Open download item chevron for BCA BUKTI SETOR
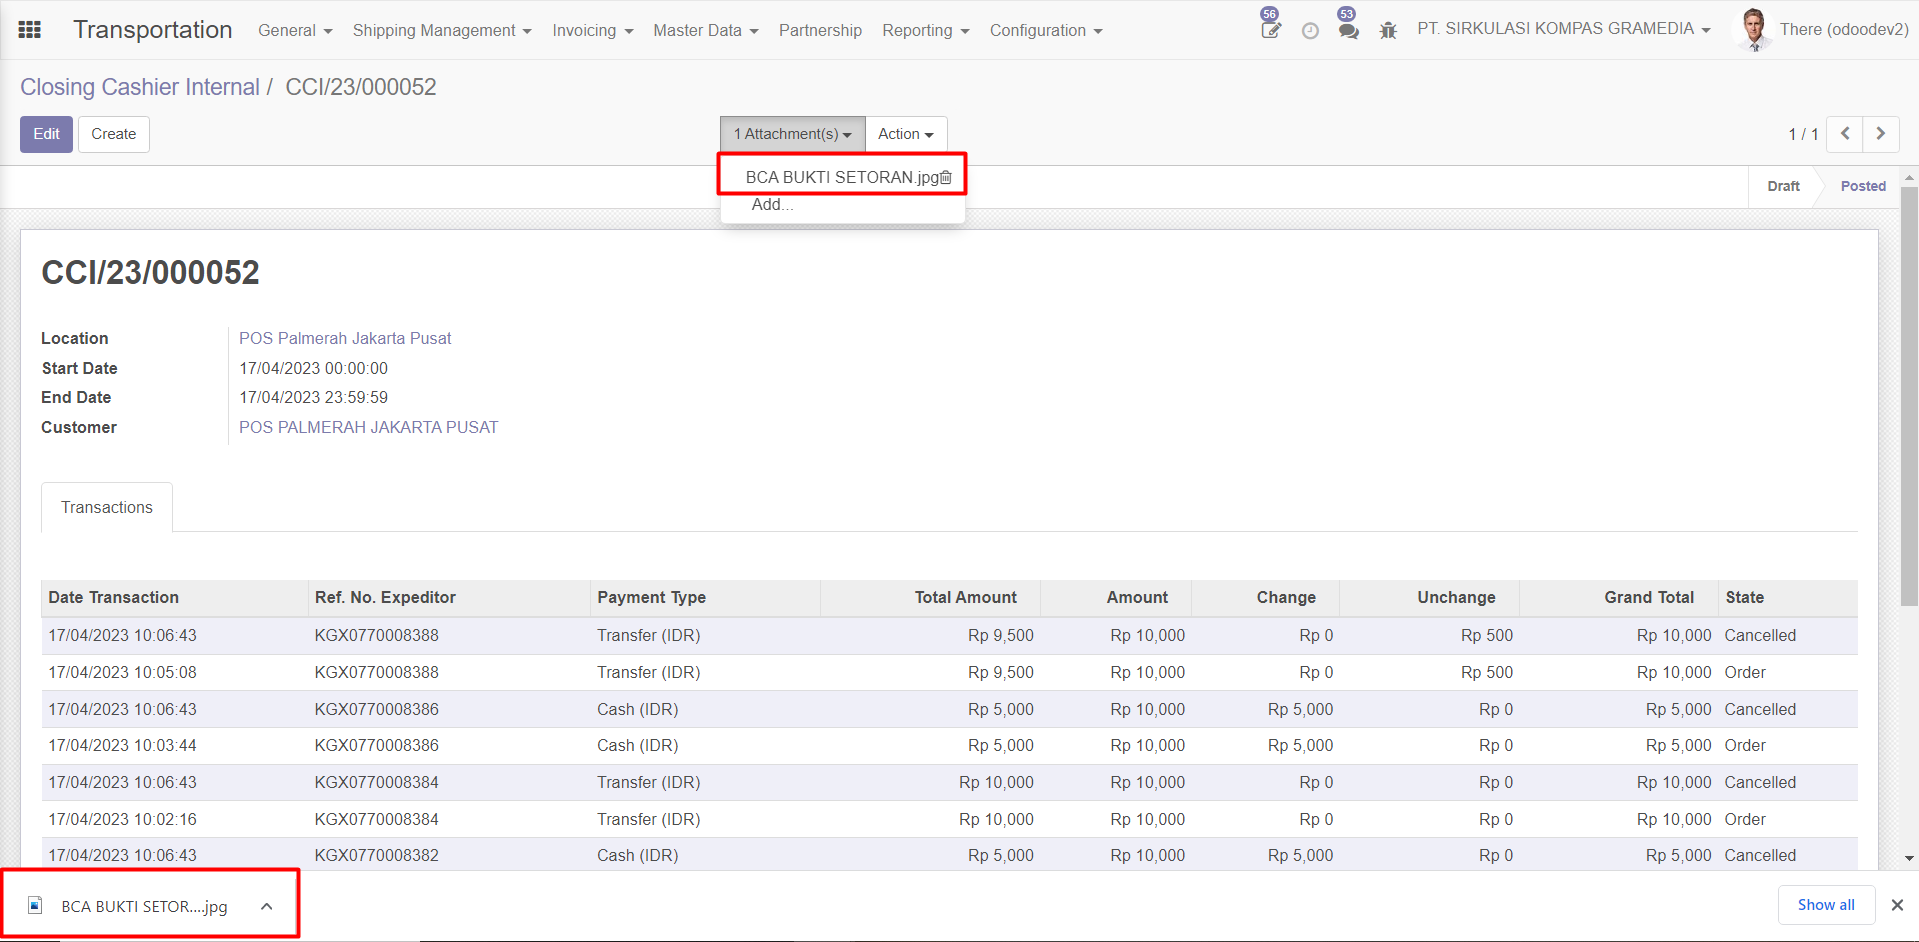 click(267, 906)
